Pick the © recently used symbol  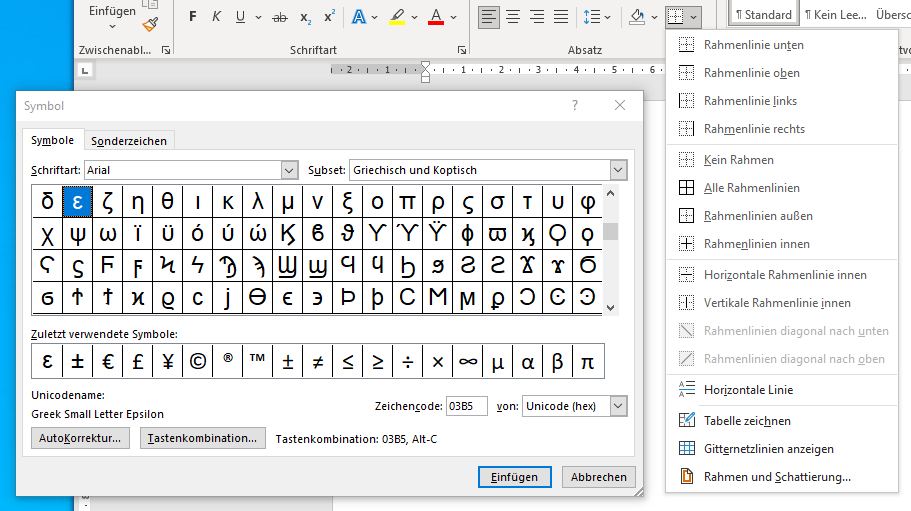point(198,361)
